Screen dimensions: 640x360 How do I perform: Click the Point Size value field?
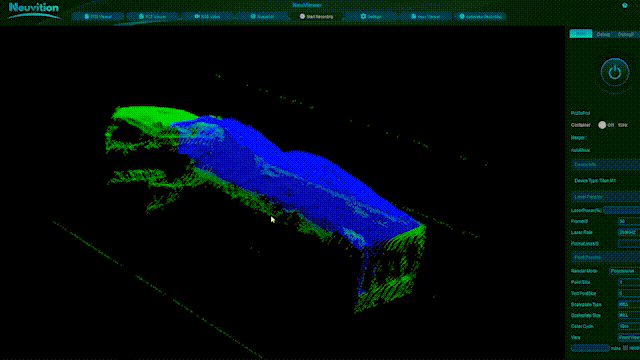pyautogui.click(x=629, y=282)
